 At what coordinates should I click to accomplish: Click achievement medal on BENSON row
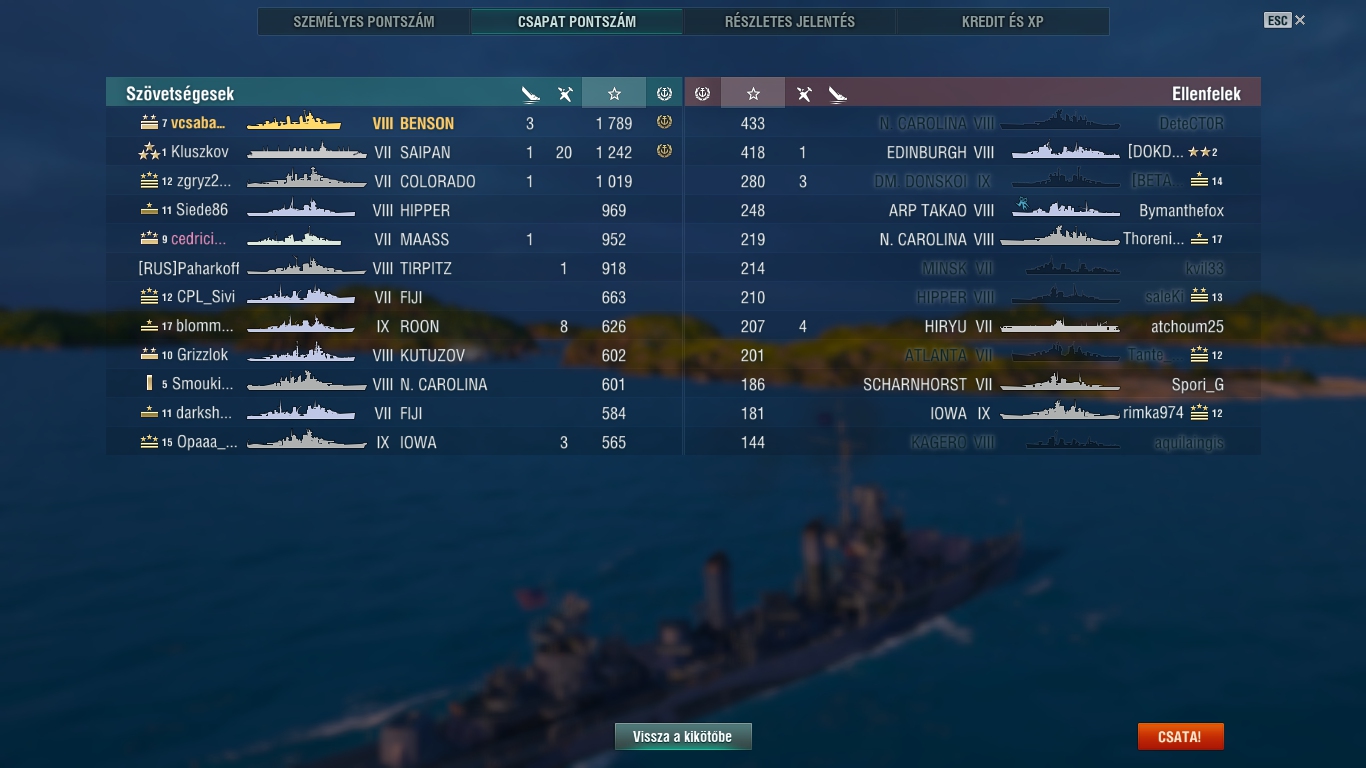click(664, 122)
